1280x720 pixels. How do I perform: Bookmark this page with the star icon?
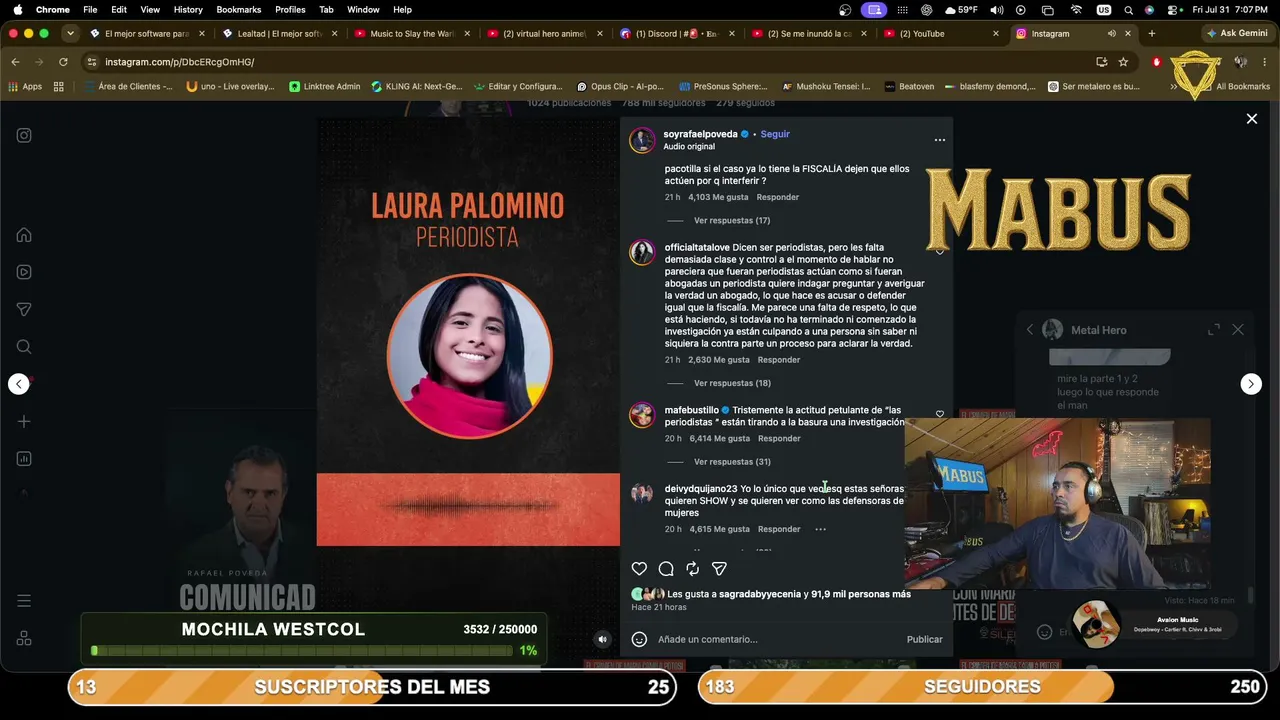point(1123,62)
